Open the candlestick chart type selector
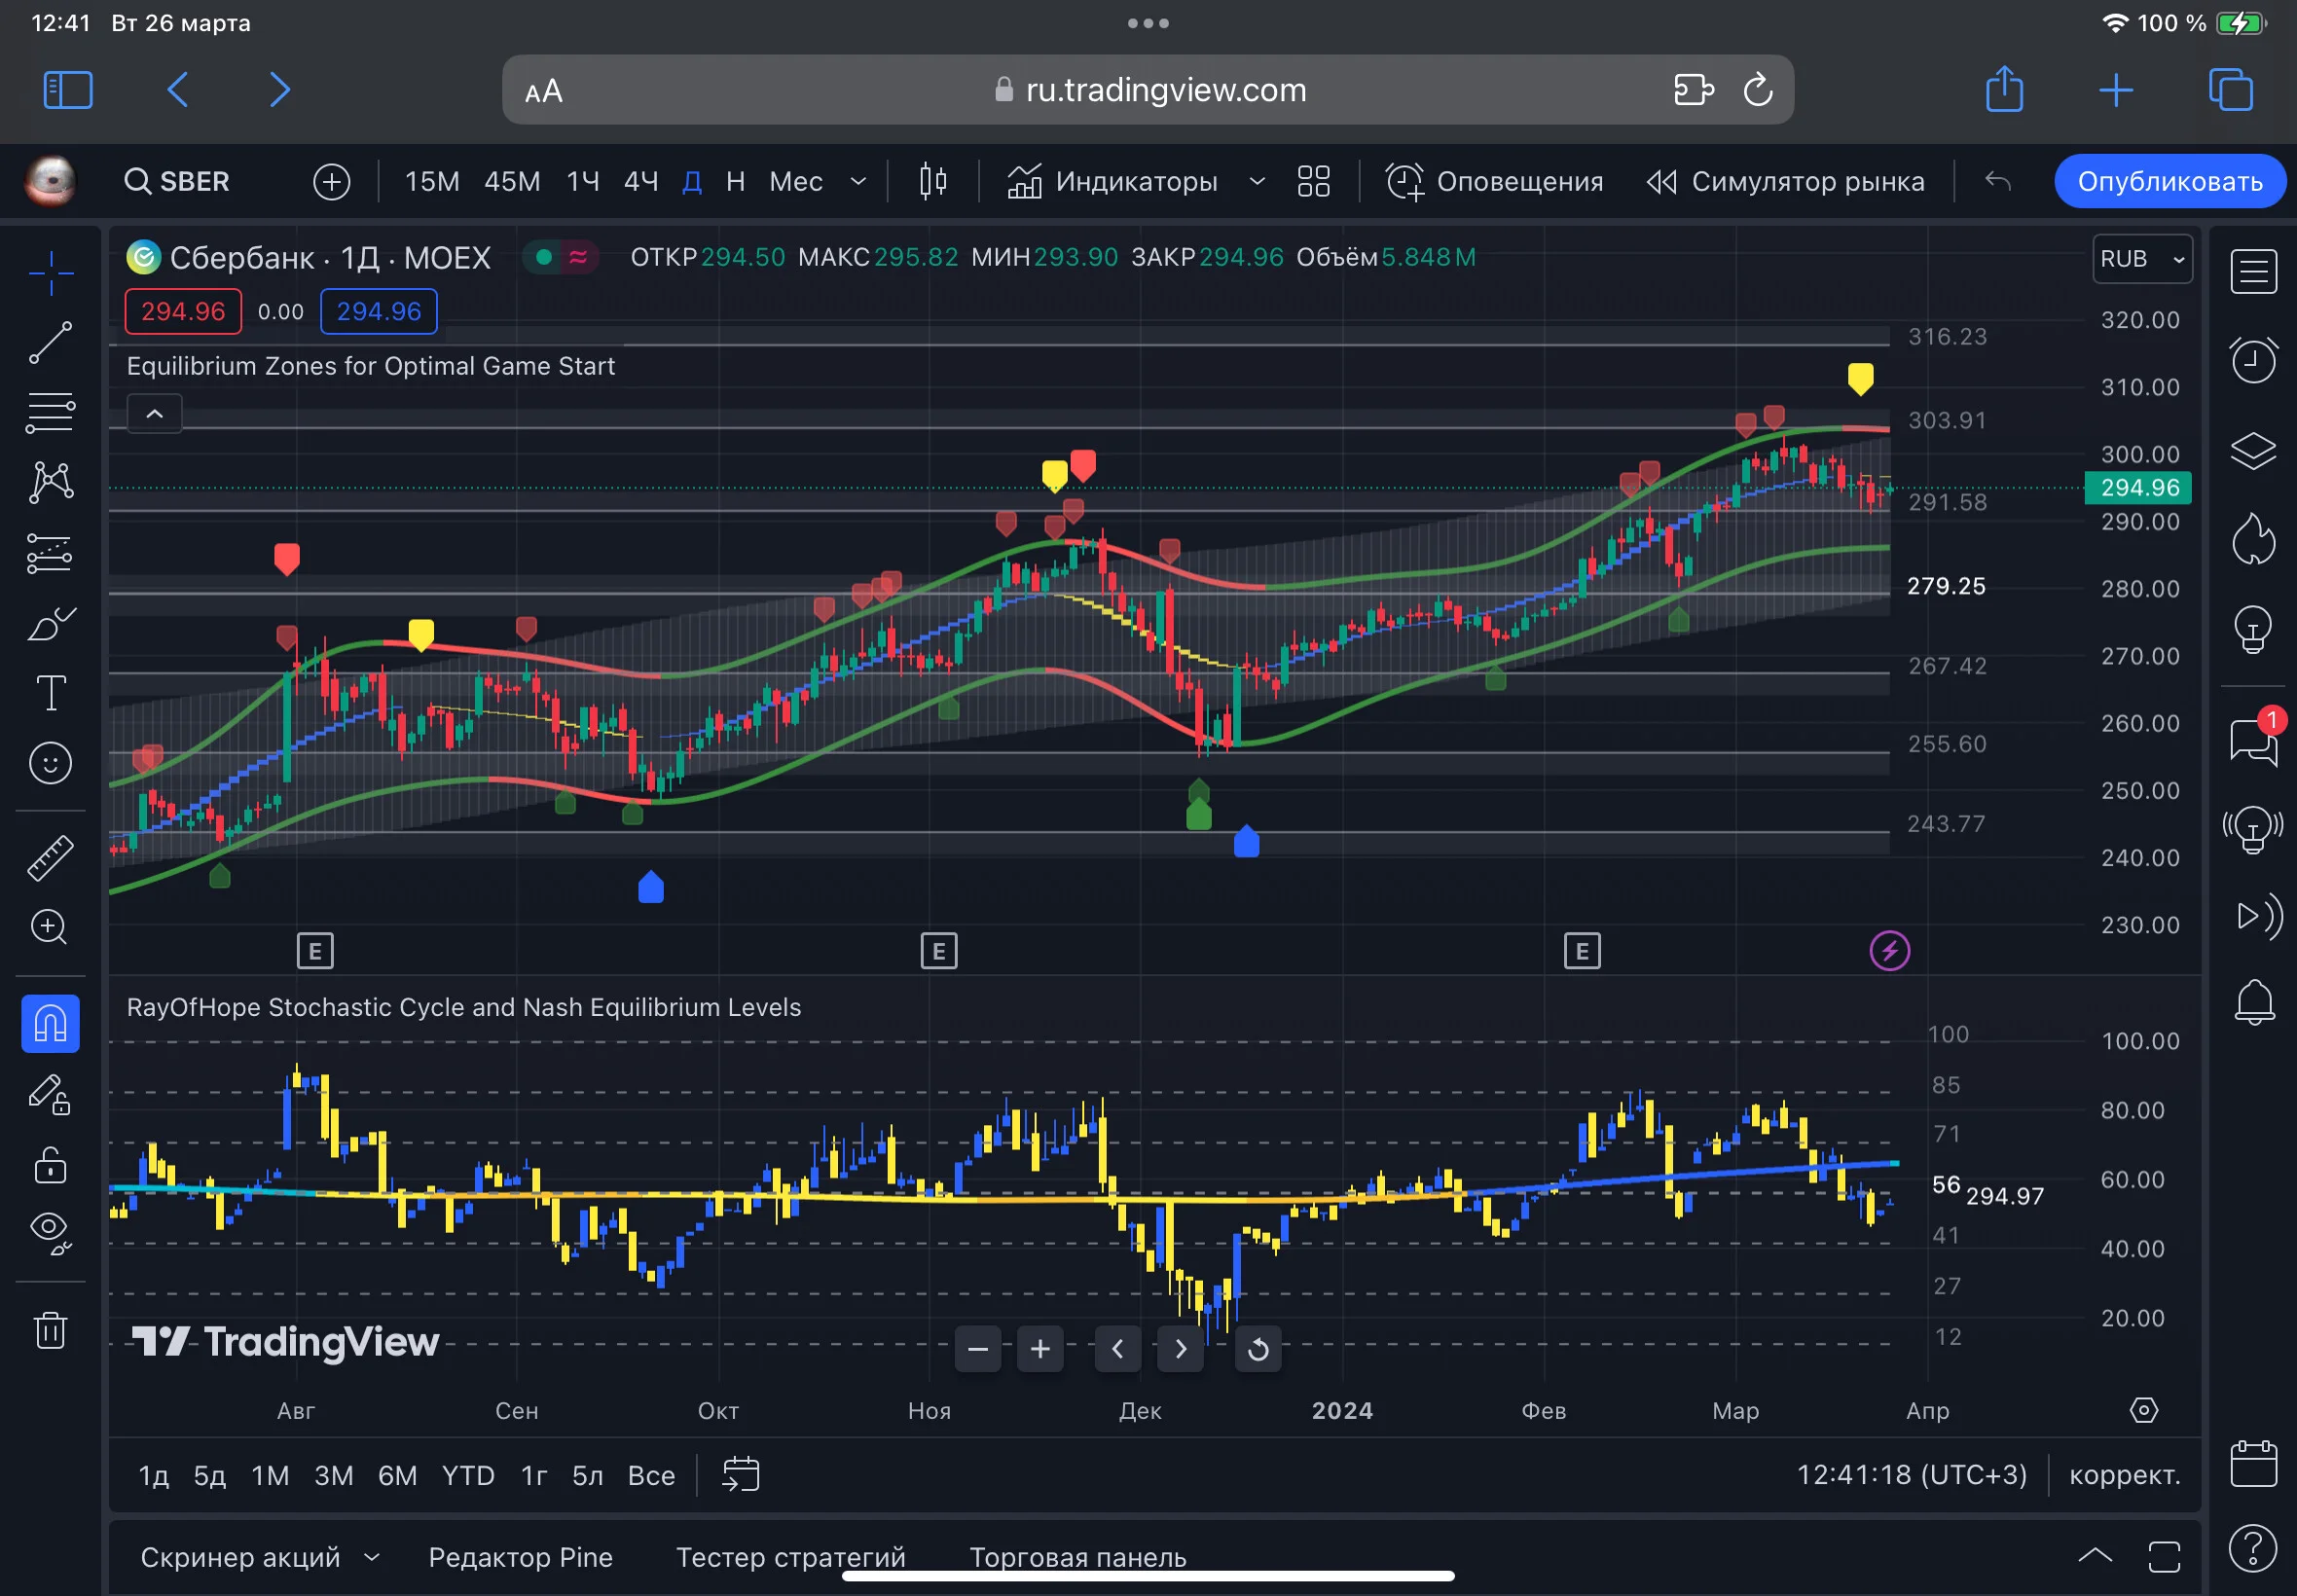 point(932,181)
